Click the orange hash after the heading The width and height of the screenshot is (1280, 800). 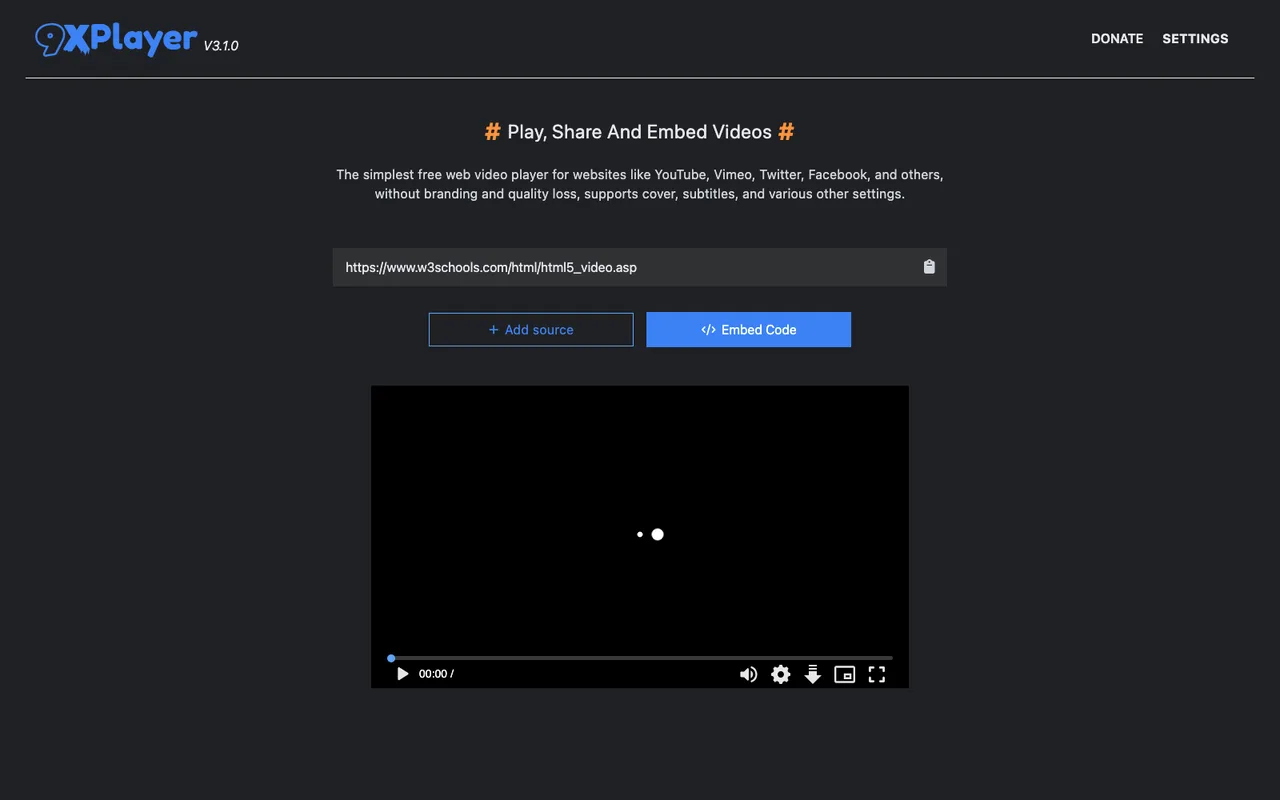pos(786,131)
